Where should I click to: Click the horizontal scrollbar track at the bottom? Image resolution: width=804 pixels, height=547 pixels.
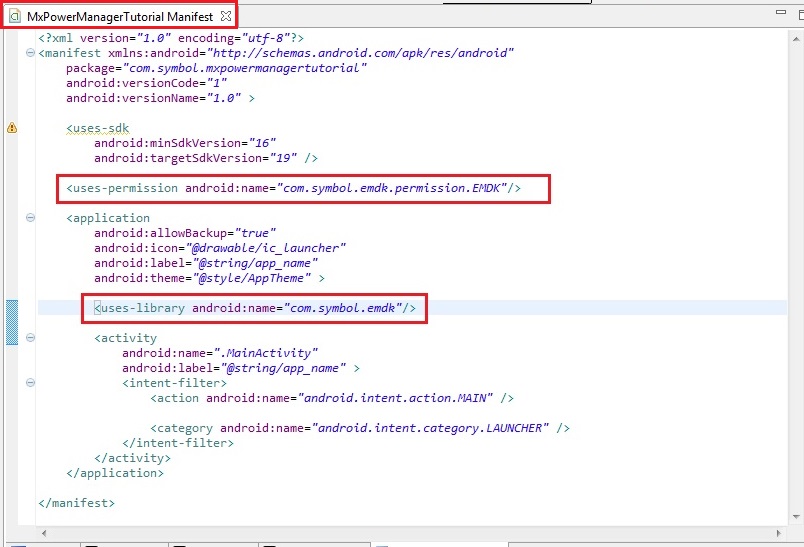pyautogui.click(x=400, y=534)
